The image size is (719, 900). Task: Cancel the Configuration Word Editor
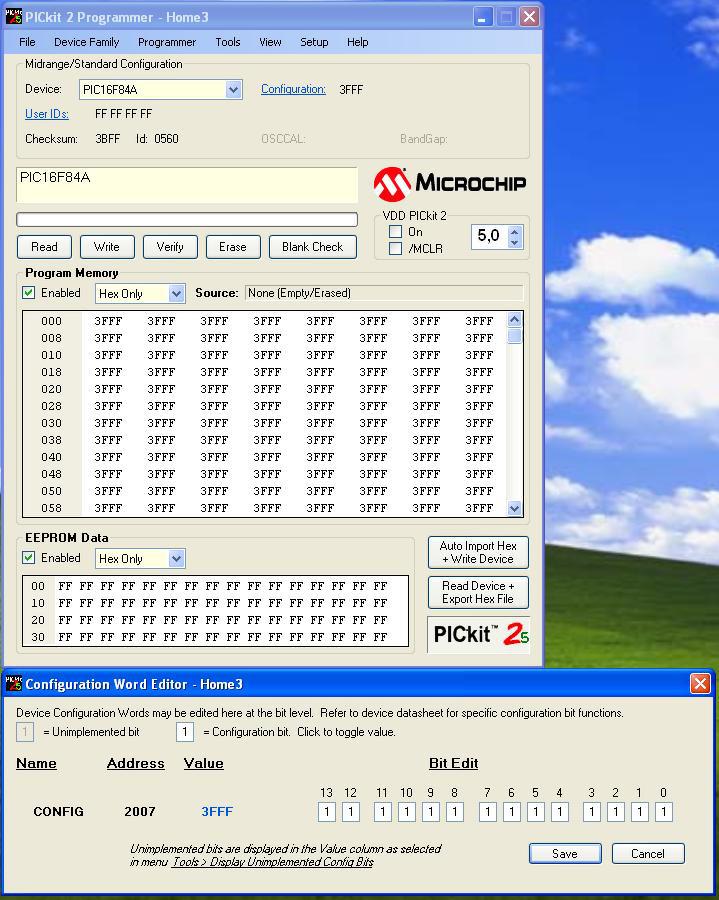tap(648, 854)
